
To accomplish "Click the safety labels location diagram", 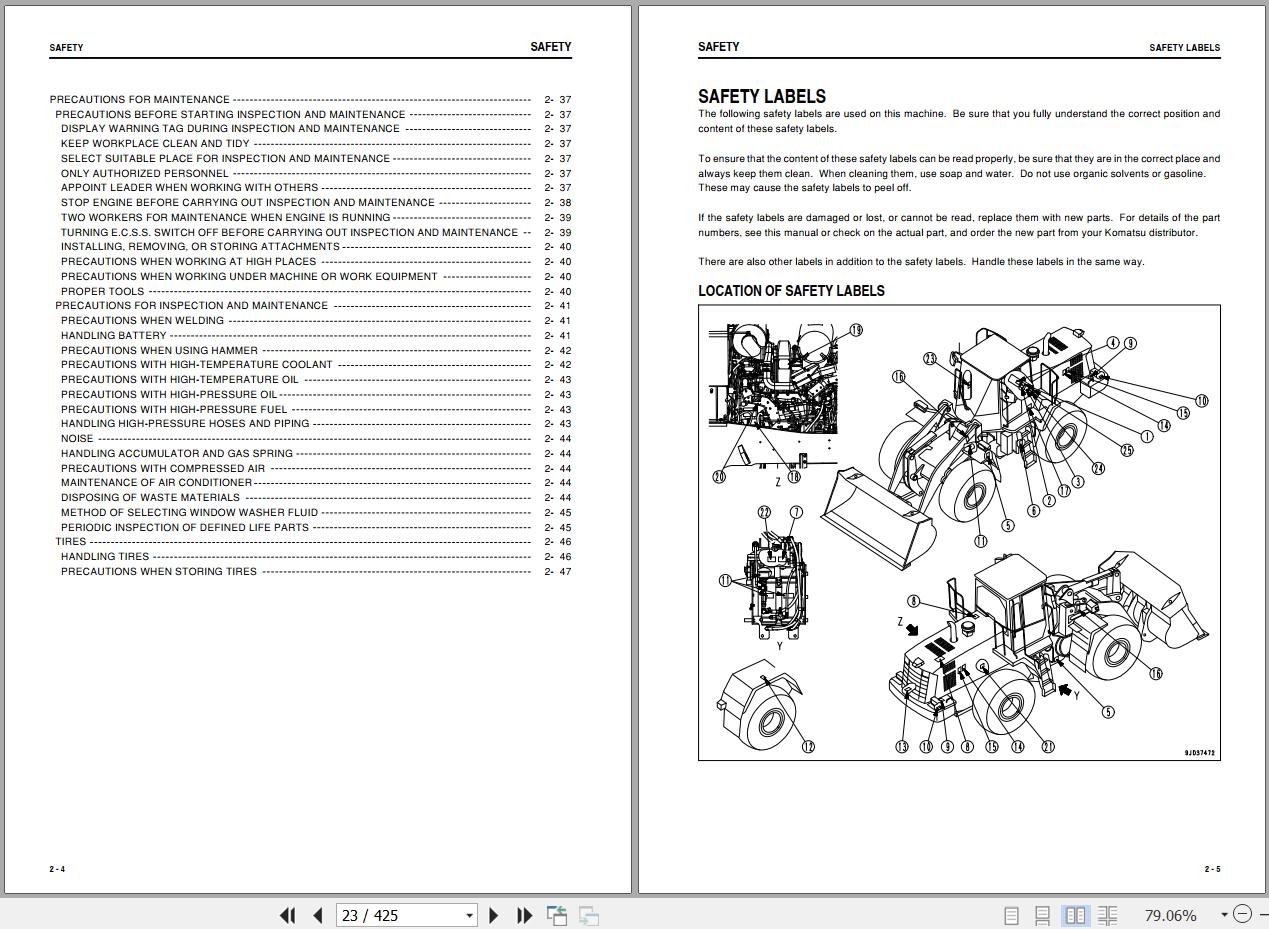I will [959, 532].
